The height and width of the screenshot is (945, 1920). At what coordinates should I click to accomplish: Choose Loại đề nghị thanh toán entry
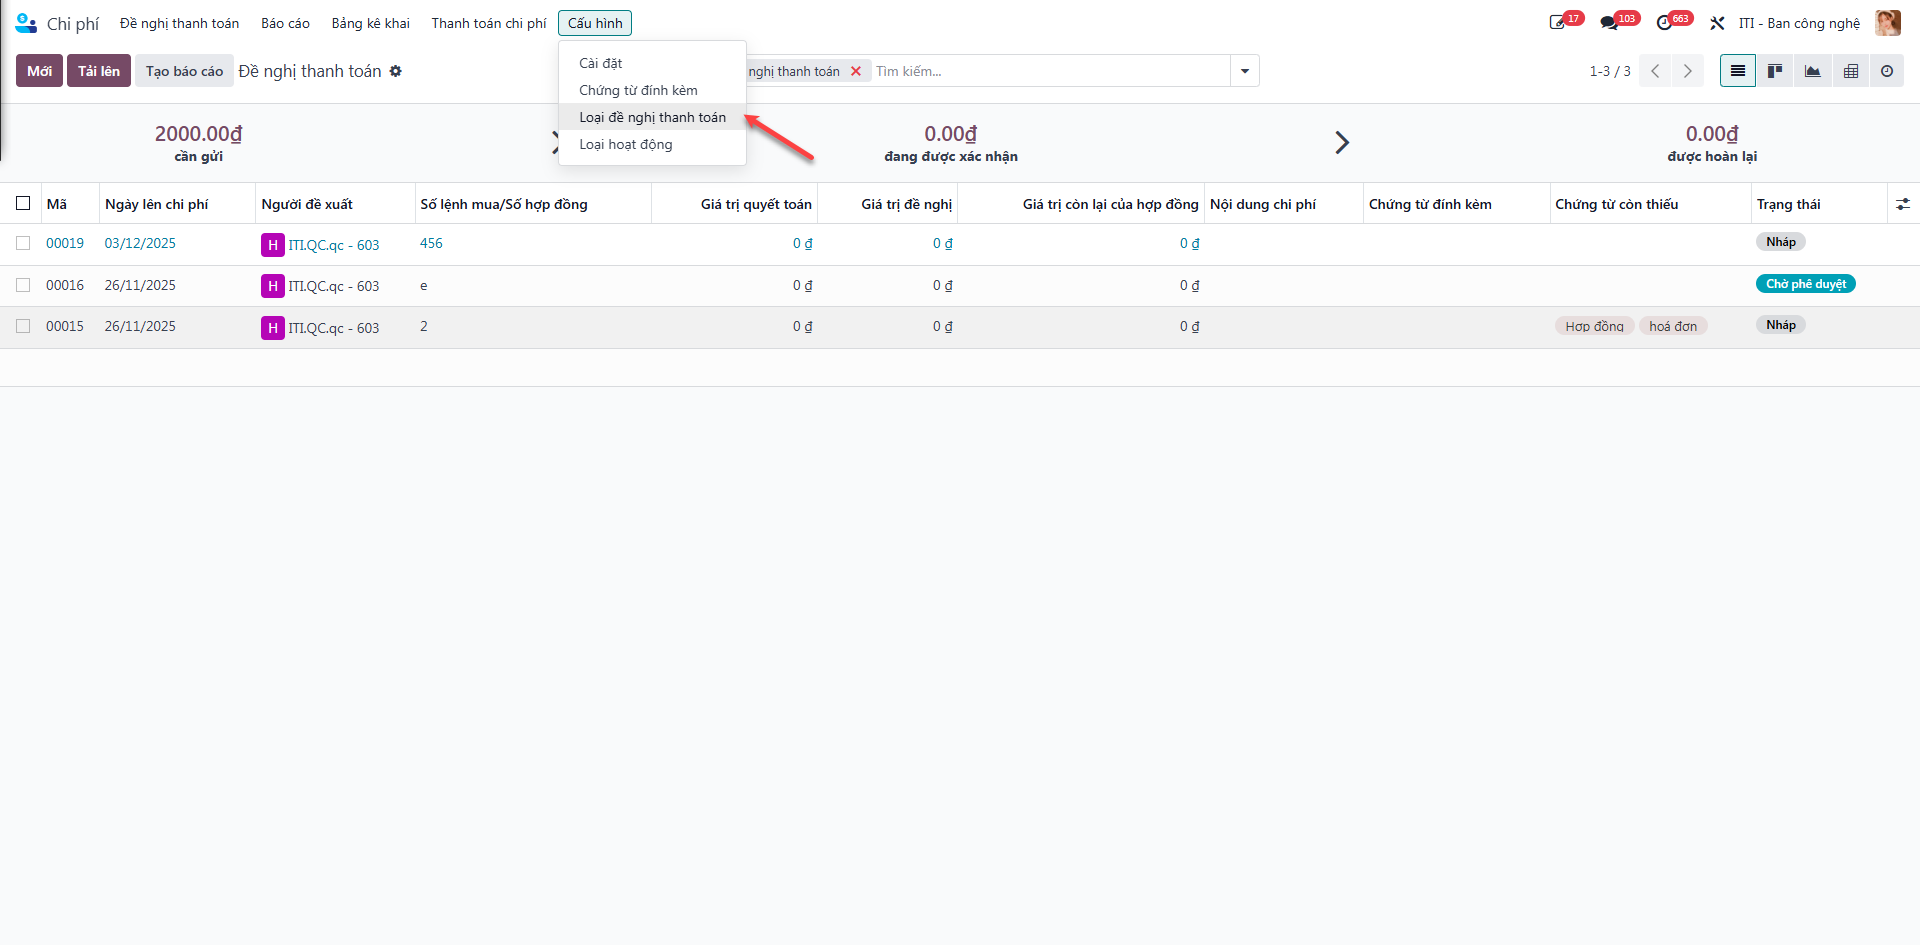(652, 117)
